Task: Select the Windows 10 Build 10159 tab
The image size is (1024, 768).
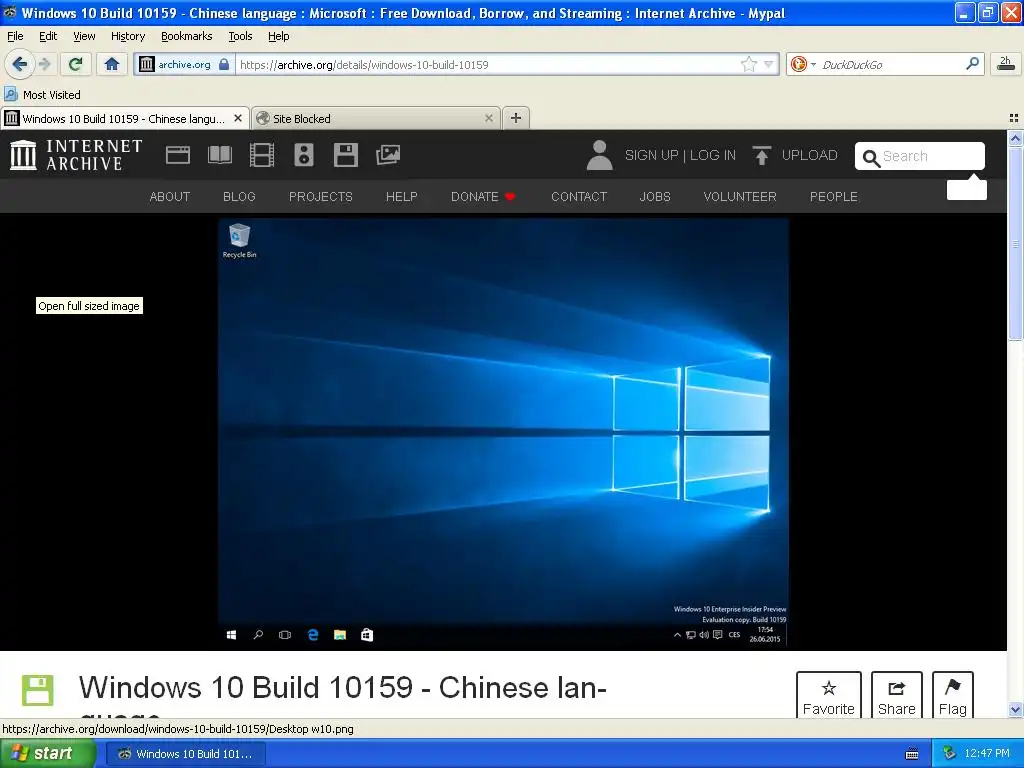Action: (x=124, y=118)
